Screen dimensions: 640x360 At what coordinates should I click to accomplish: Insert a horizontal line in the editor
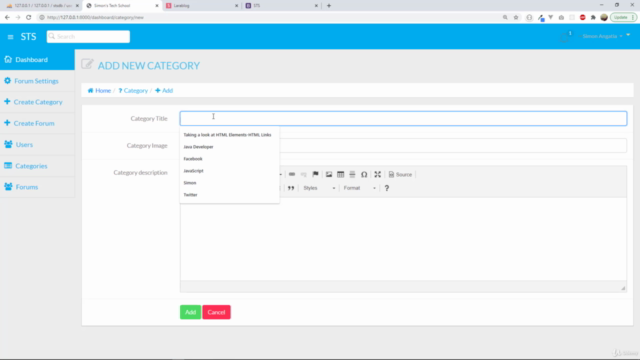pyautogui.click(x=352, y=174)
